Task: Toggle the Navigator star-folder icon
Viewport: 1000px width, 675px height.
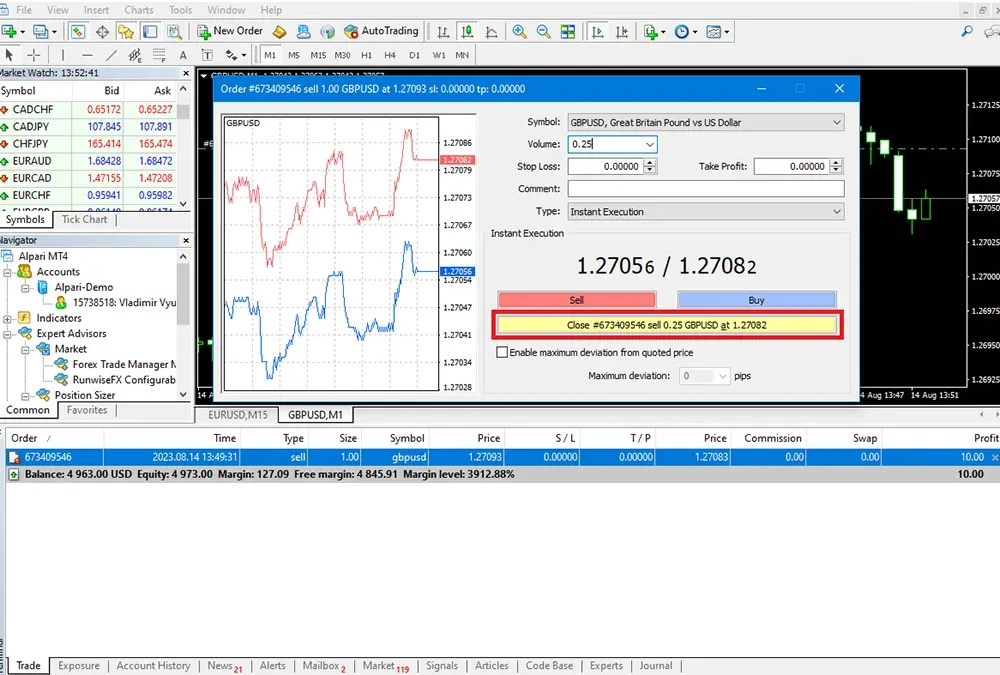Action: point(126,32)
